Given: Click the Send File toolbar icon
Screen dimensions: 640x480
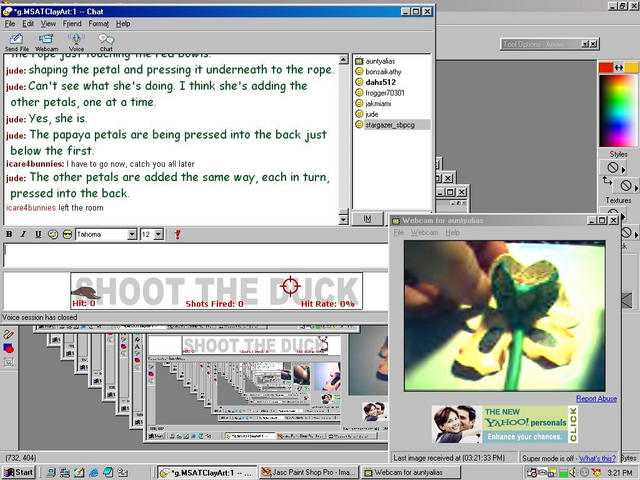Looking at the screenshot, I should coord(16,42).
